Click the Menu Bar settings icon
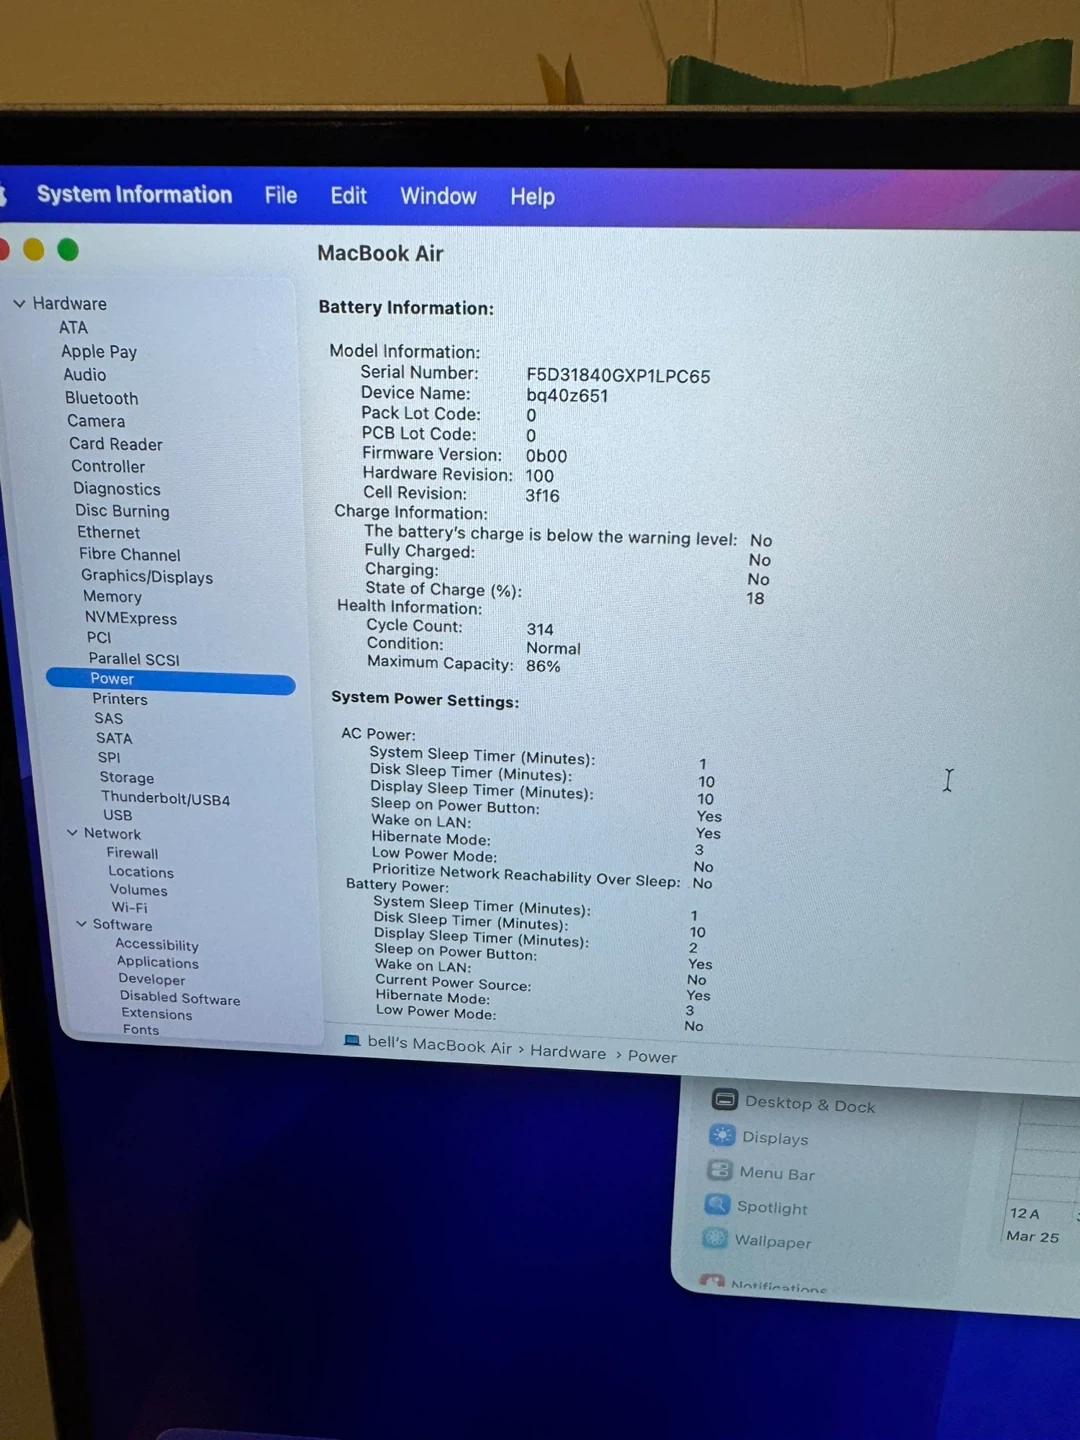1080x1440 pixels. click(x=719, y=1170)
